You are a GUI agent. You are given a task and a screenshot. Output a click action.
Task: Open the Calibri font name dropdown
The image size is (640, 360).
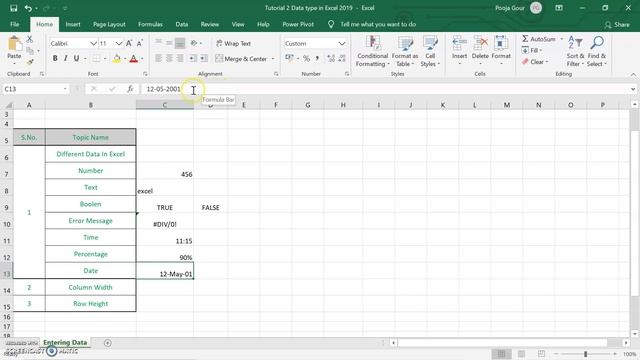93,43
